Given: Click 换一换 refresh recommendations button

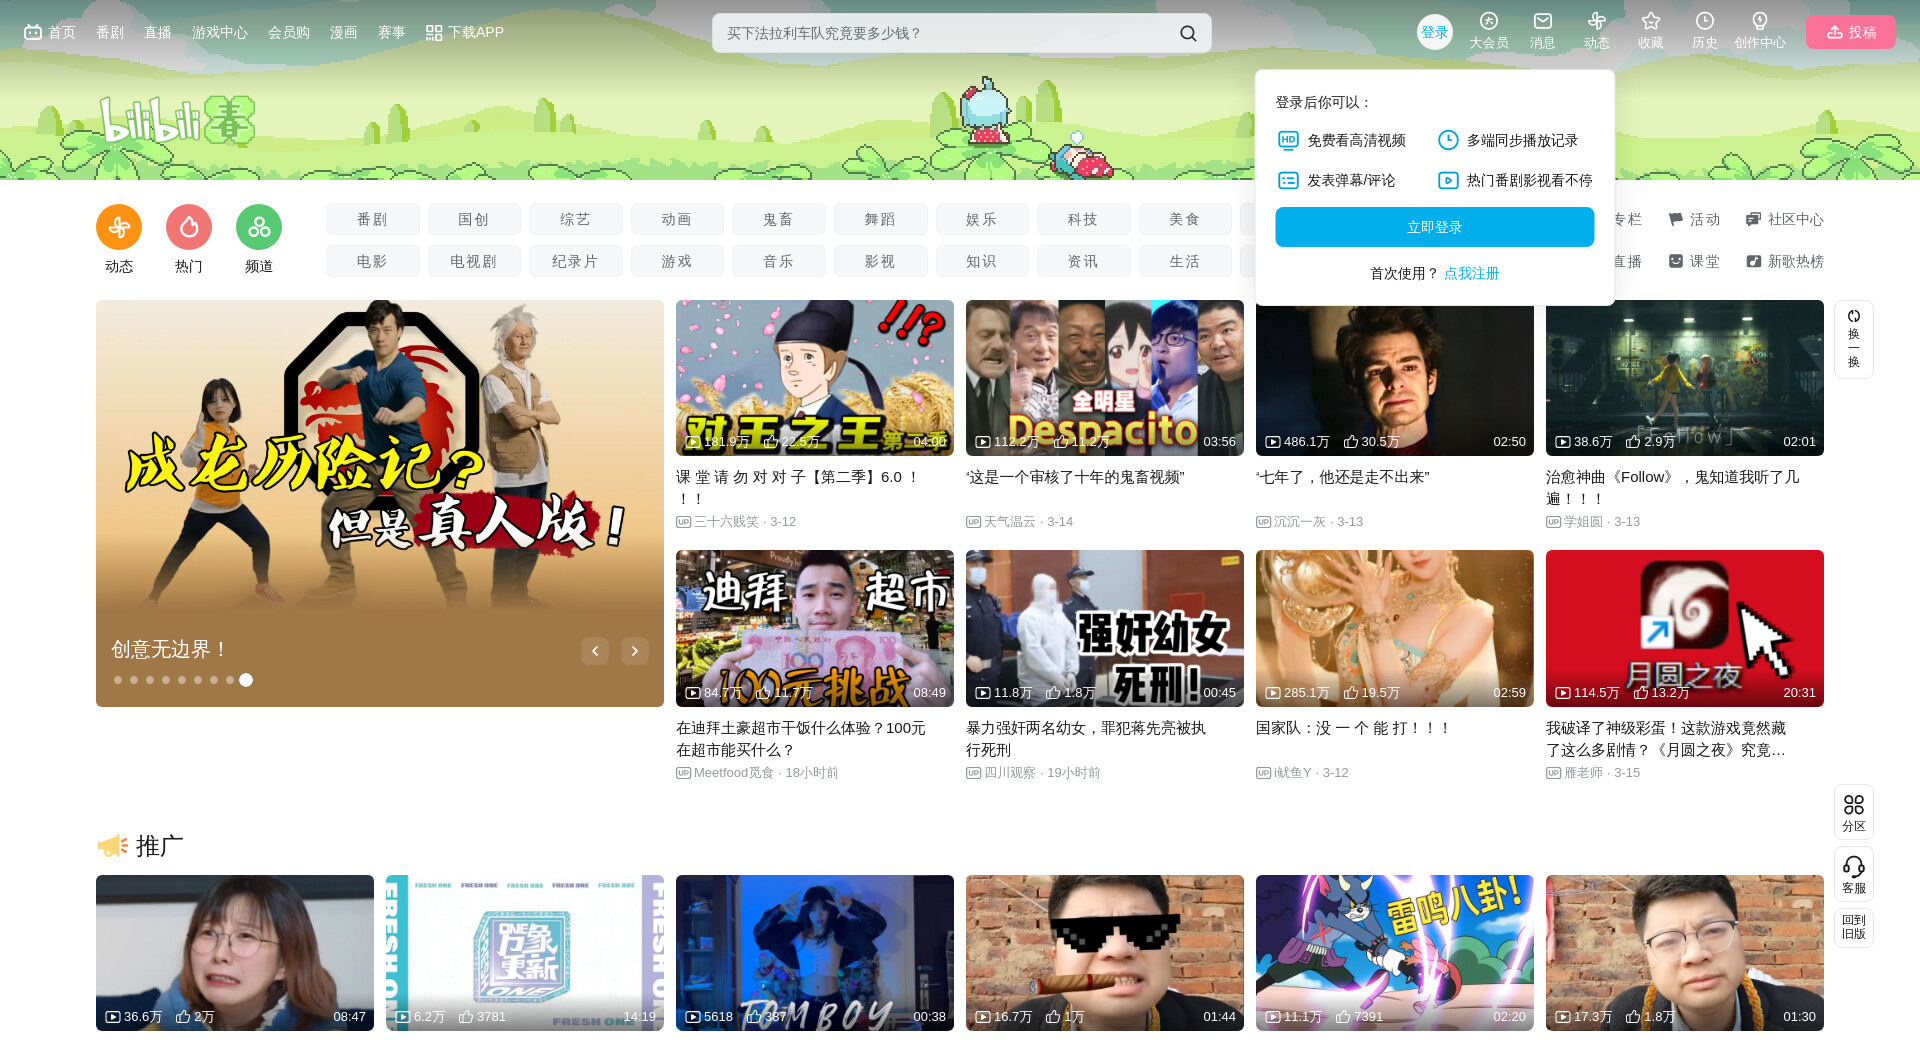Looking at the screenshot, I should click(x=1853, y=339).
